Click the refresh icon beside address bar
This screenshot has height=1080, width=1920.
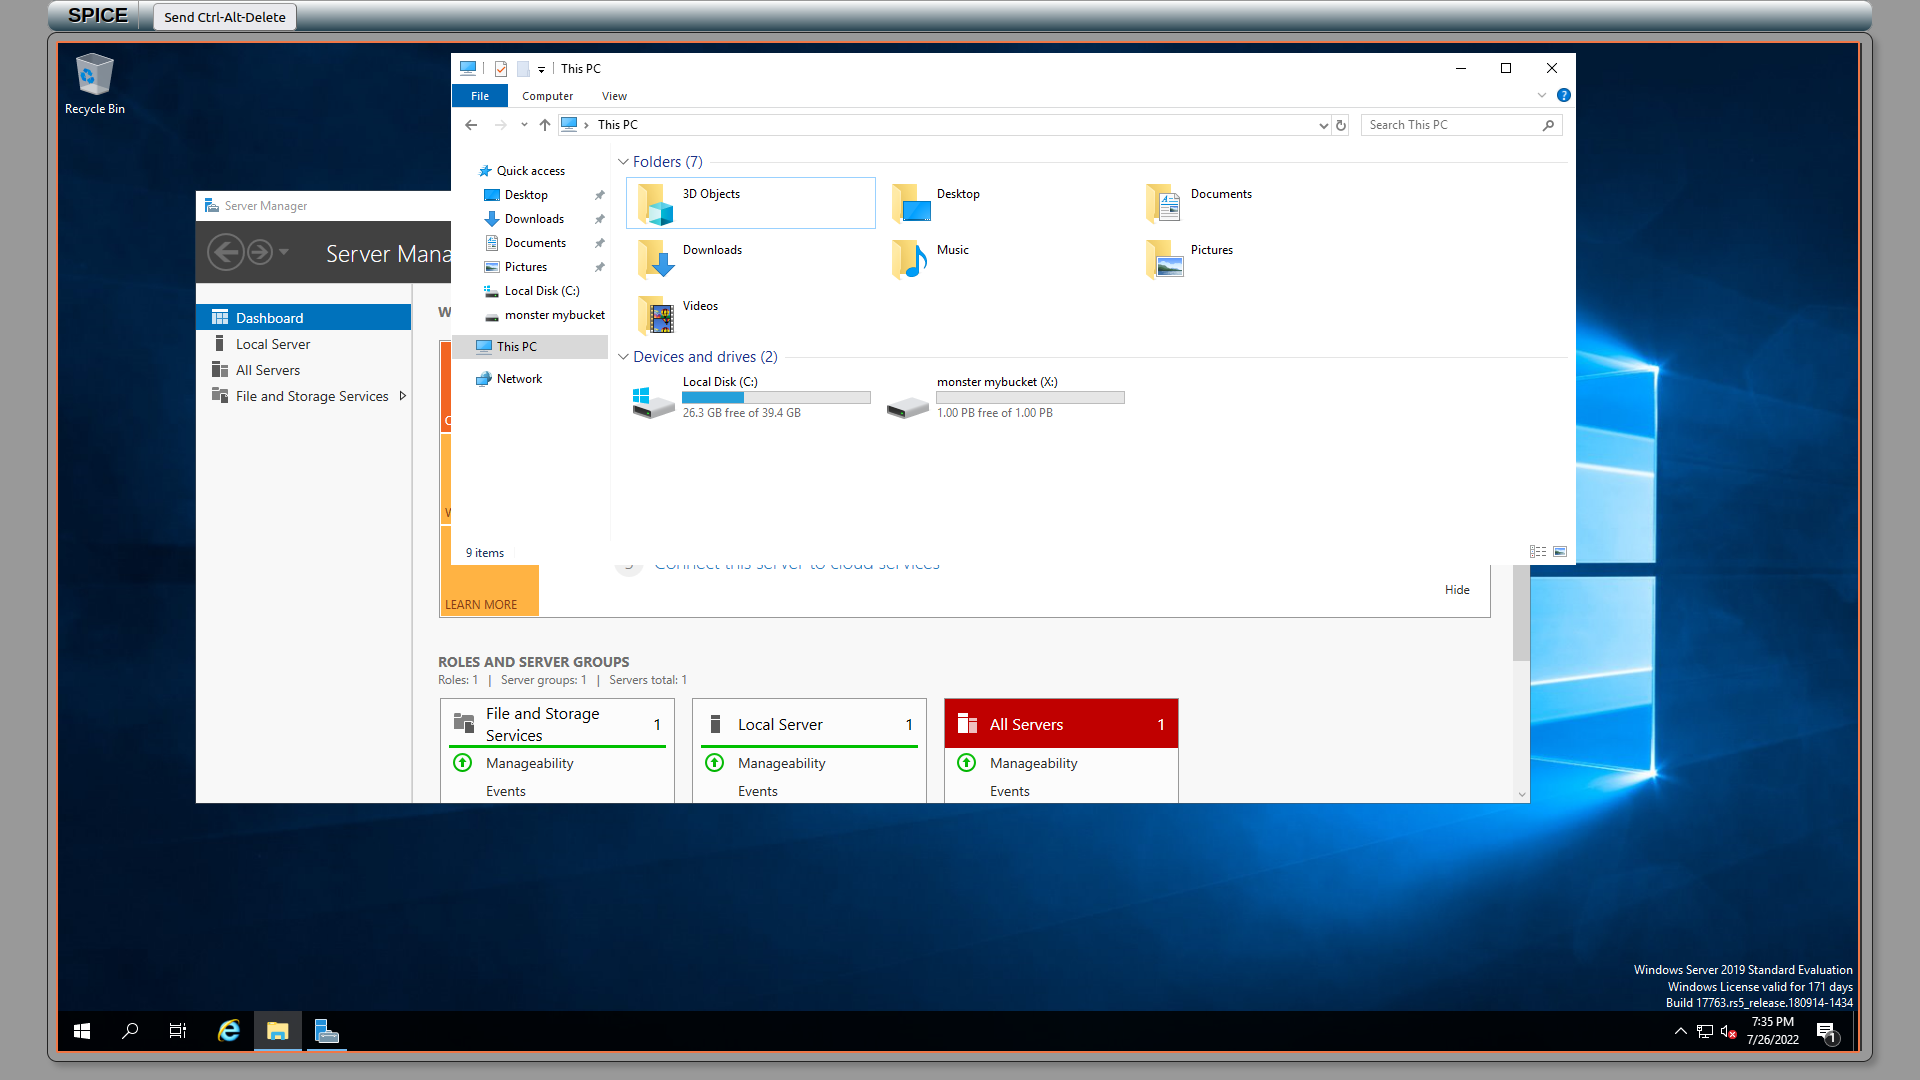tap(1341, 125)
